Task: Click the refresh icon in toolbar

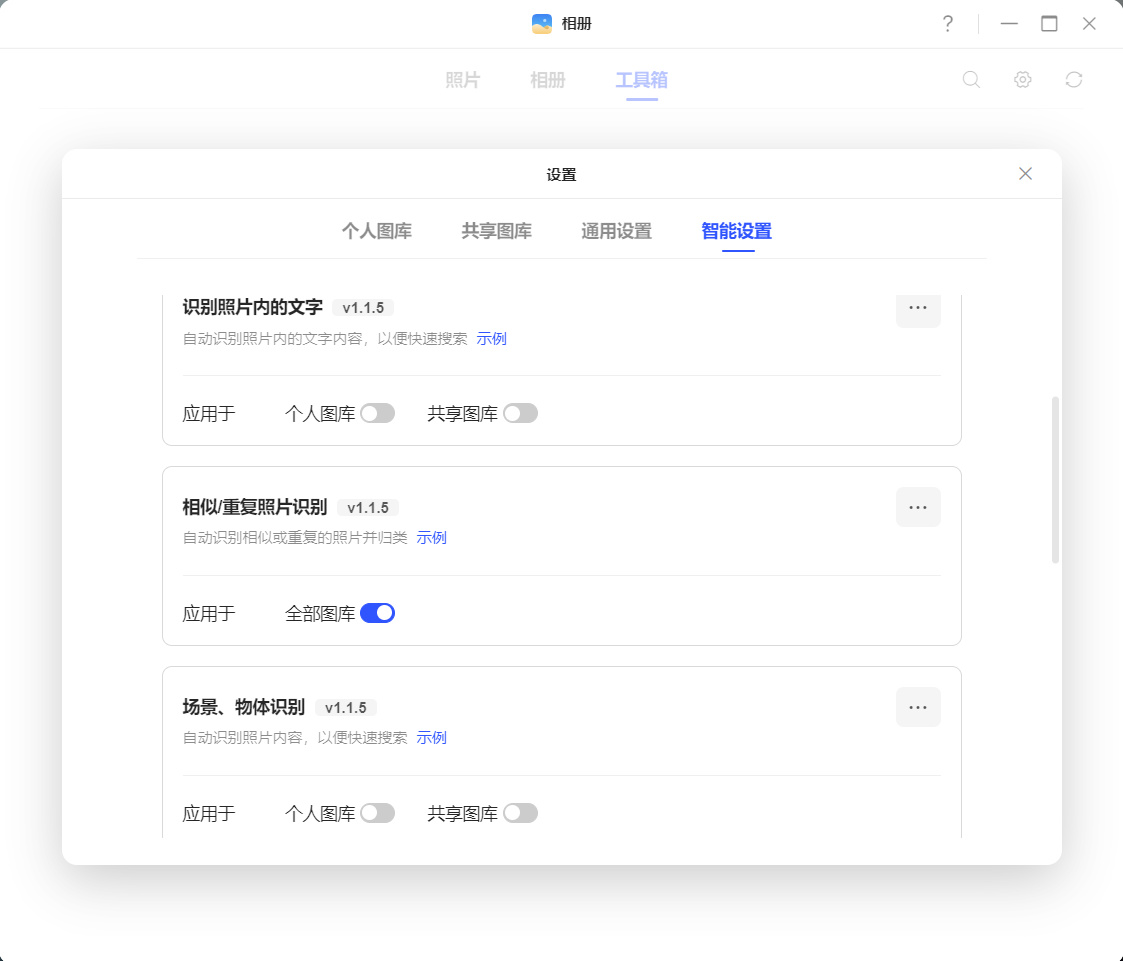Action: 1074,79
